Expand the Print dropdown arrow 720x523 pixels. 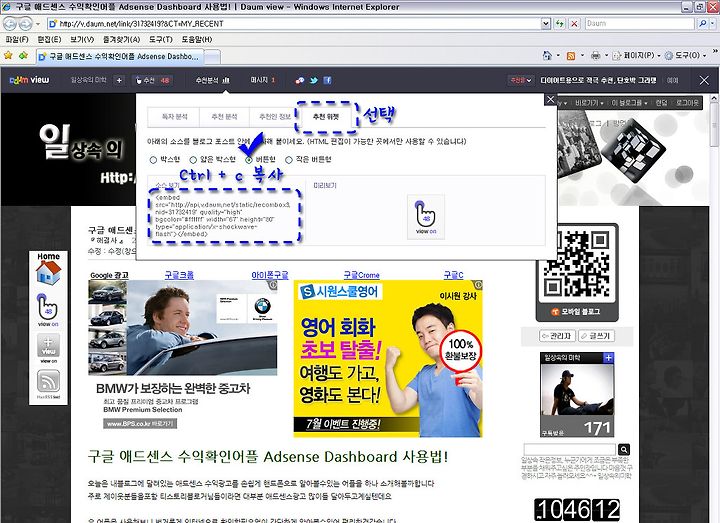(x=606, y=56)
